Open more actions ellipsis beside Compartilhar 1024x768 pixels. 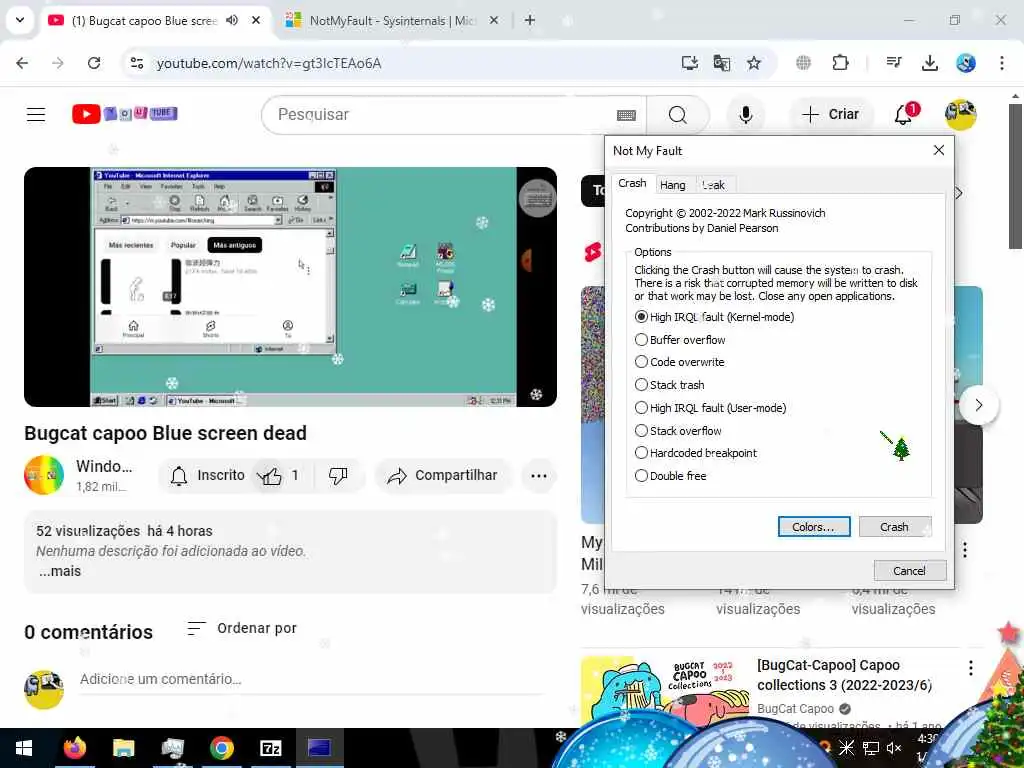coord(539,475)
